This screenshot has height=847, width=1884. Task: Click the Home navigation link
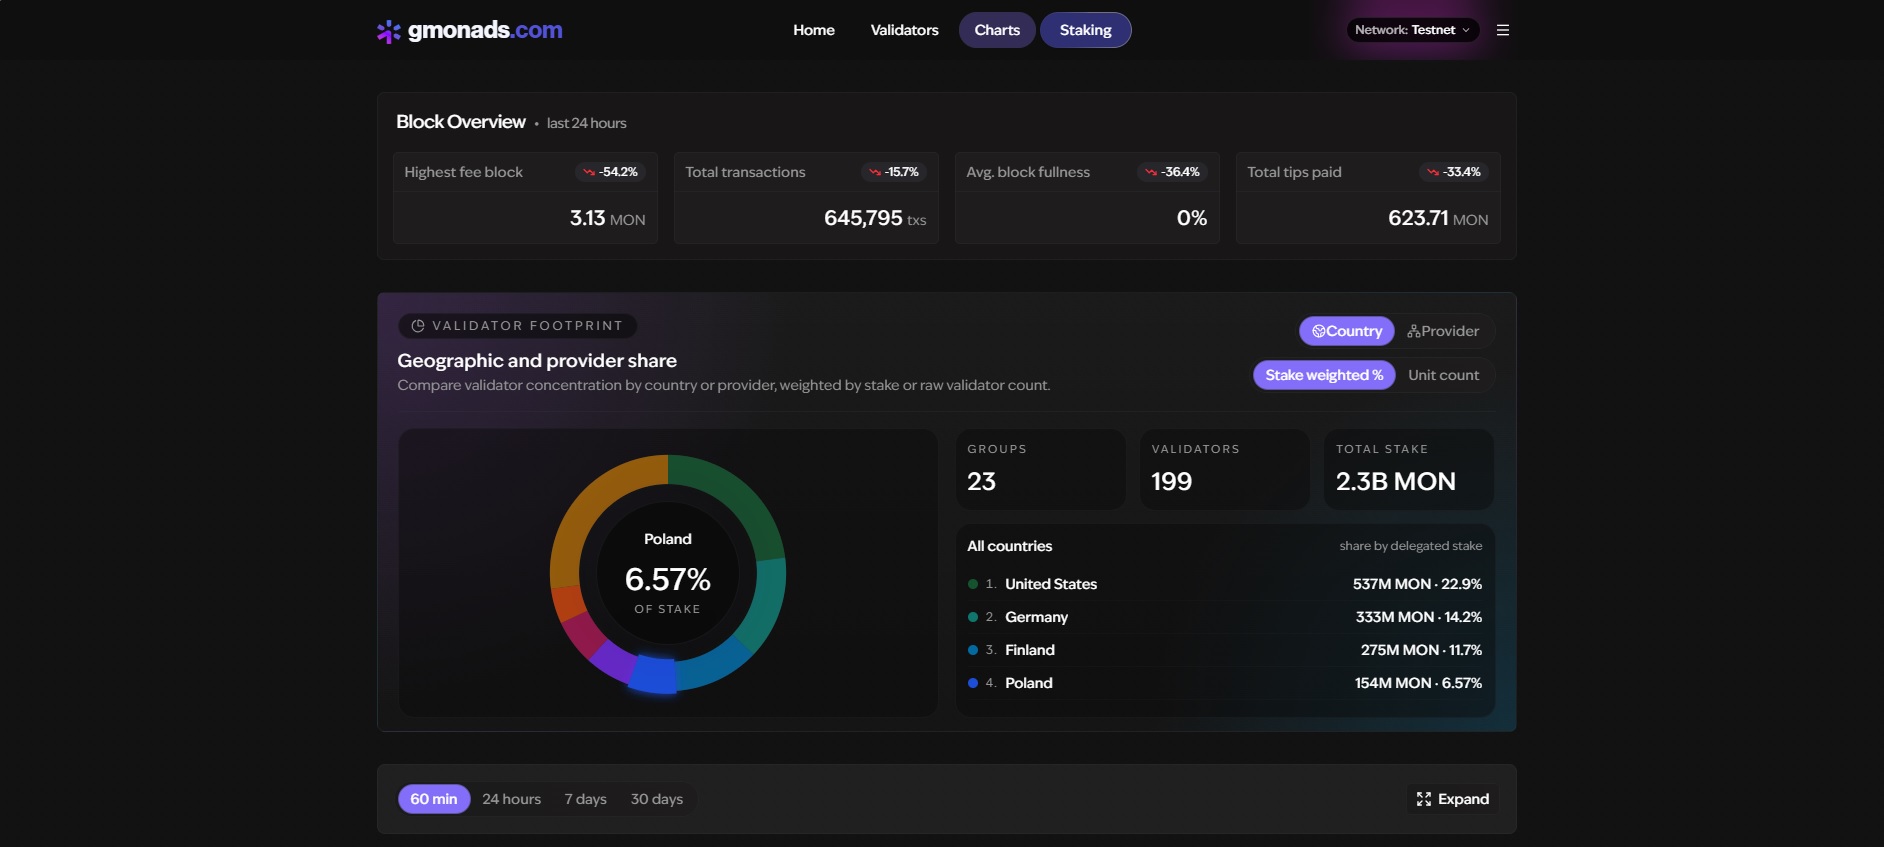(x=813, y=30)
